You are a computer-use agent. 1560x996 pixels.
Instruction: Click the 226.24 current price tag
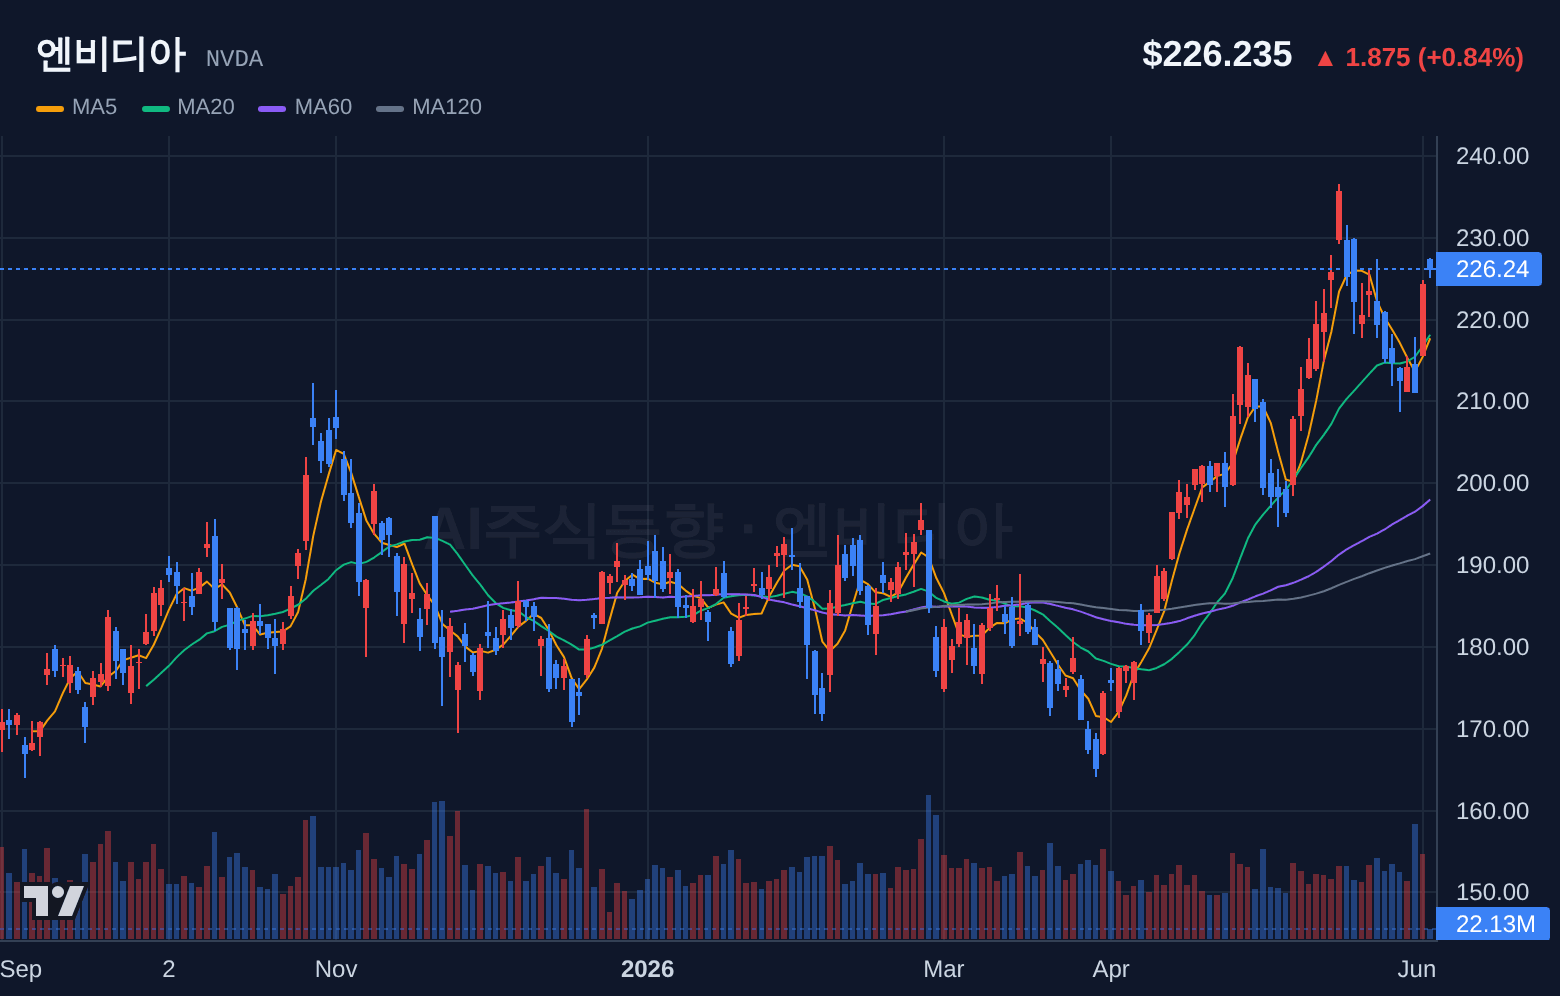[x=1489, y=269]
